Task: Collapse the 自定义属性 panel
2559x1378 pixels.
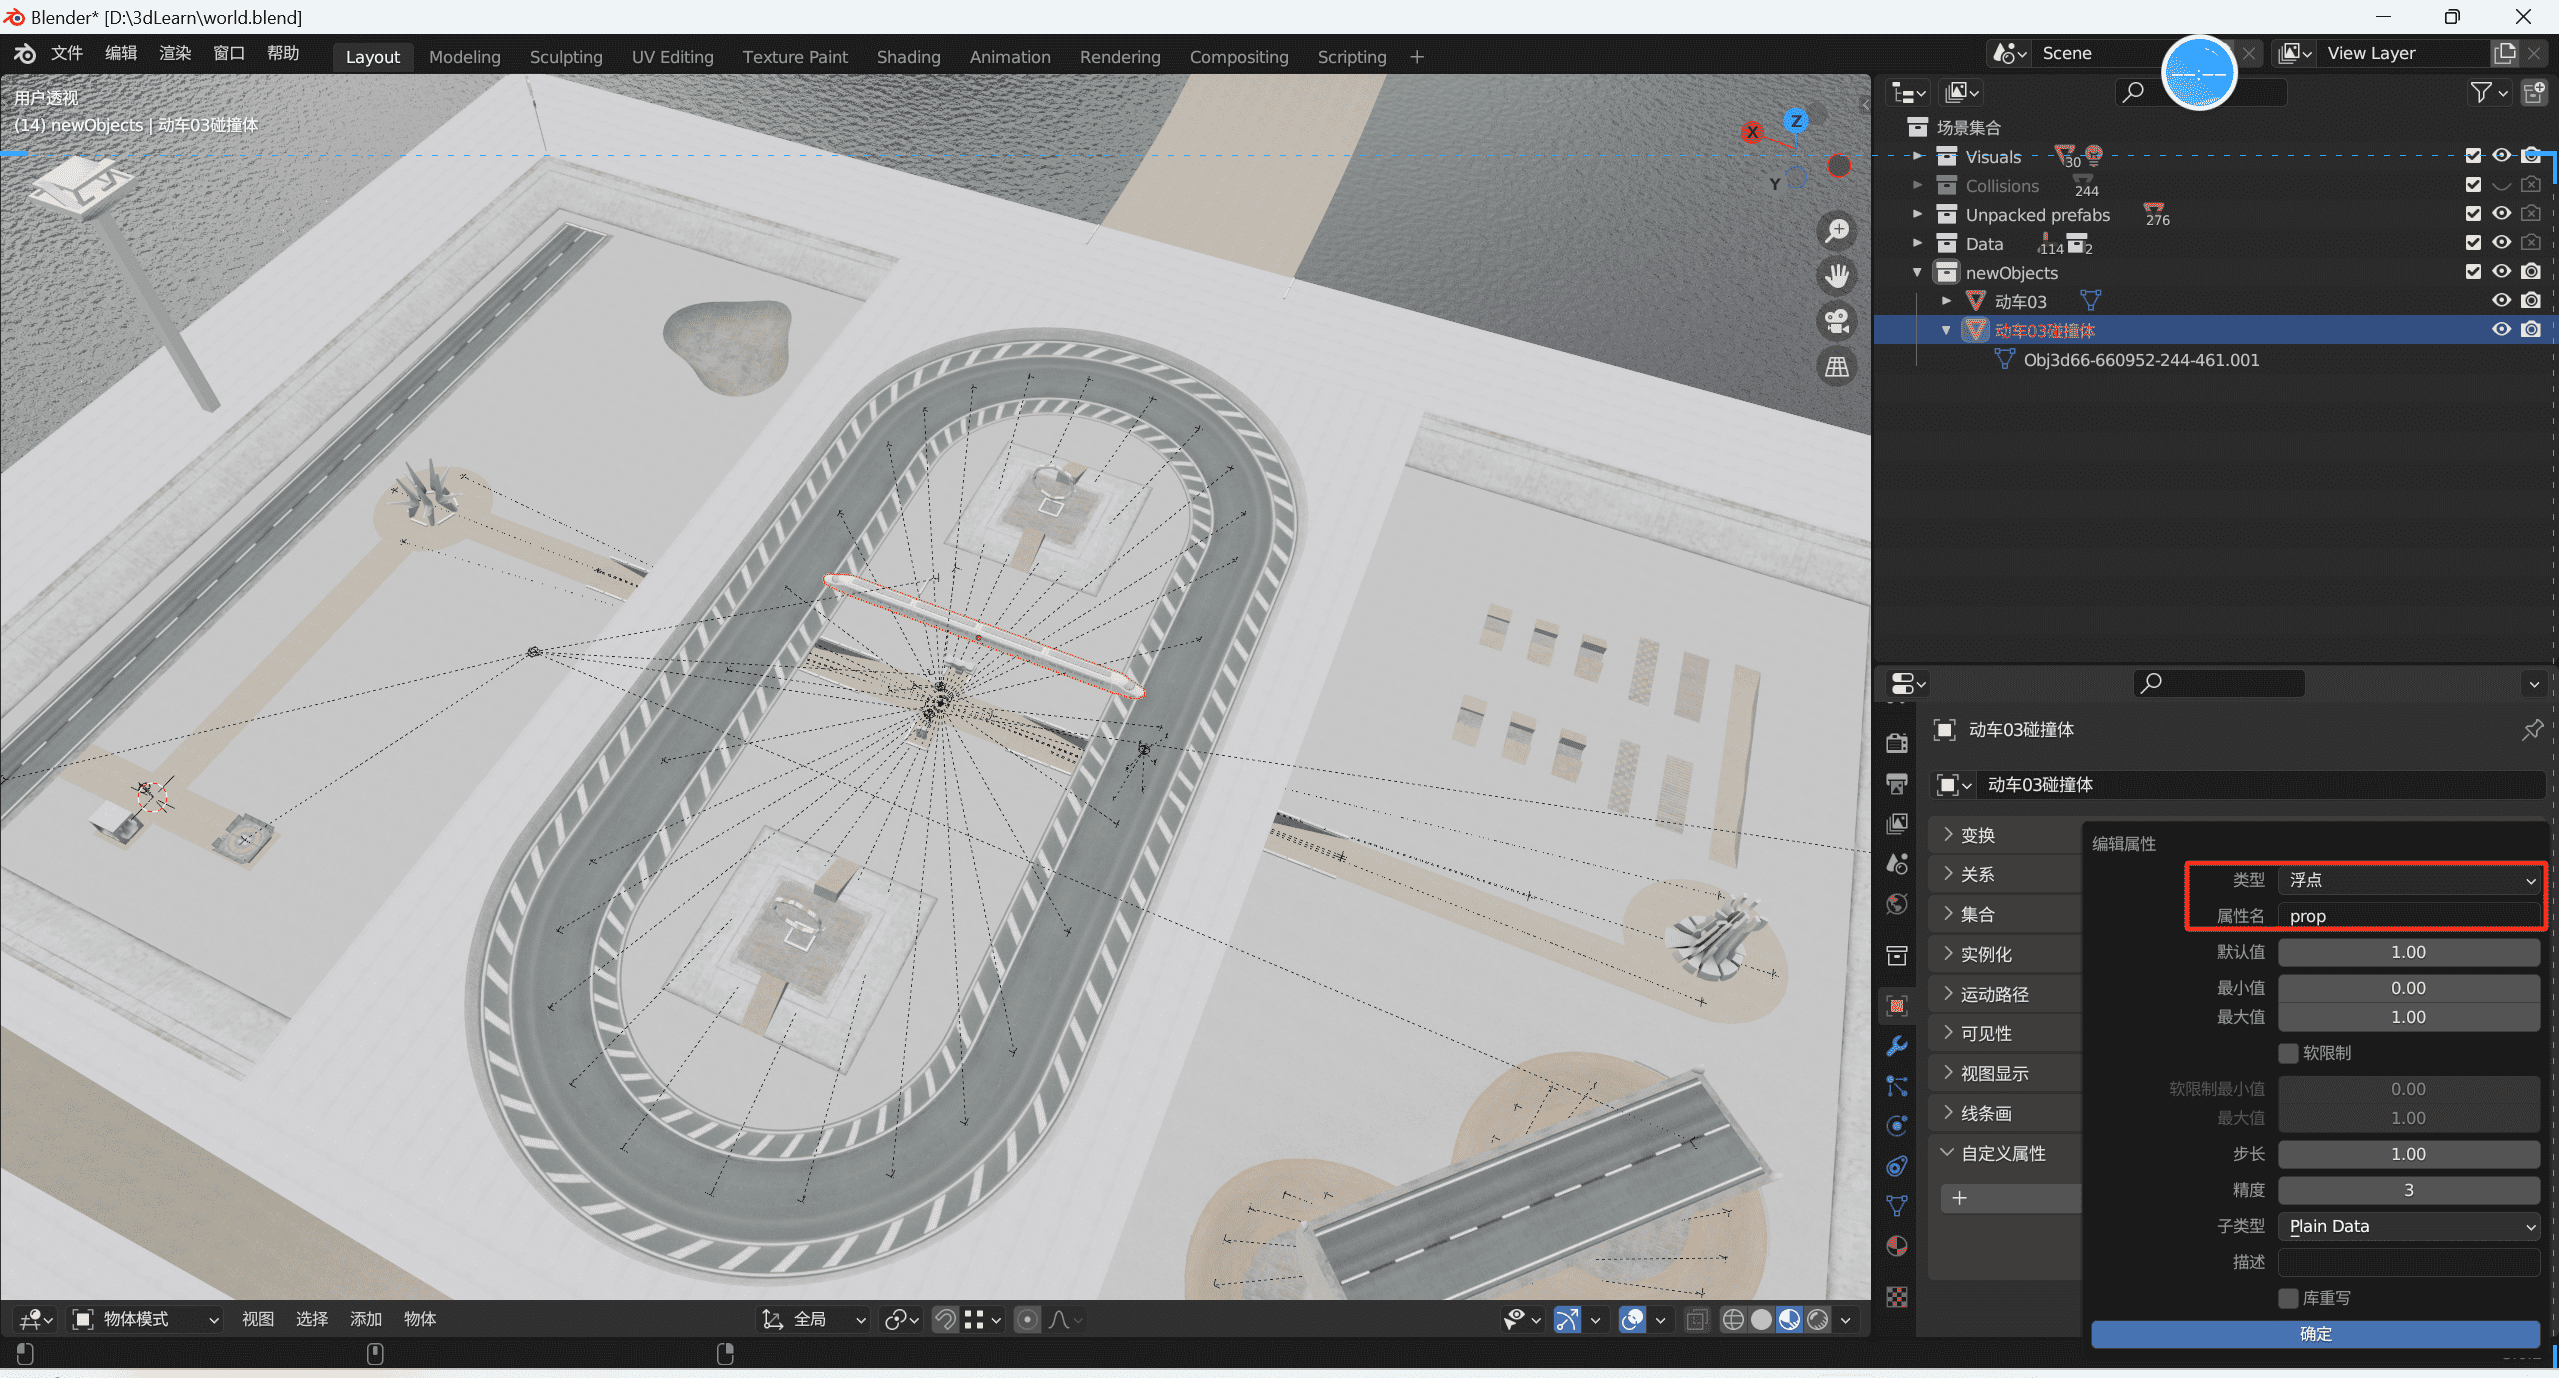Action: click(2005, 1154)
